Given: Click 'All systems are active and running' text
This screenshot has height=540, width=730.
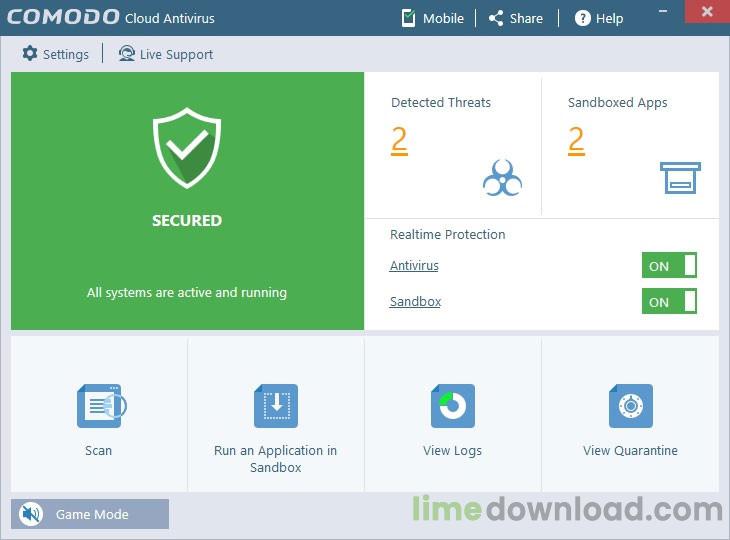Looking at the screenshot, I should [x=187, y=292].
